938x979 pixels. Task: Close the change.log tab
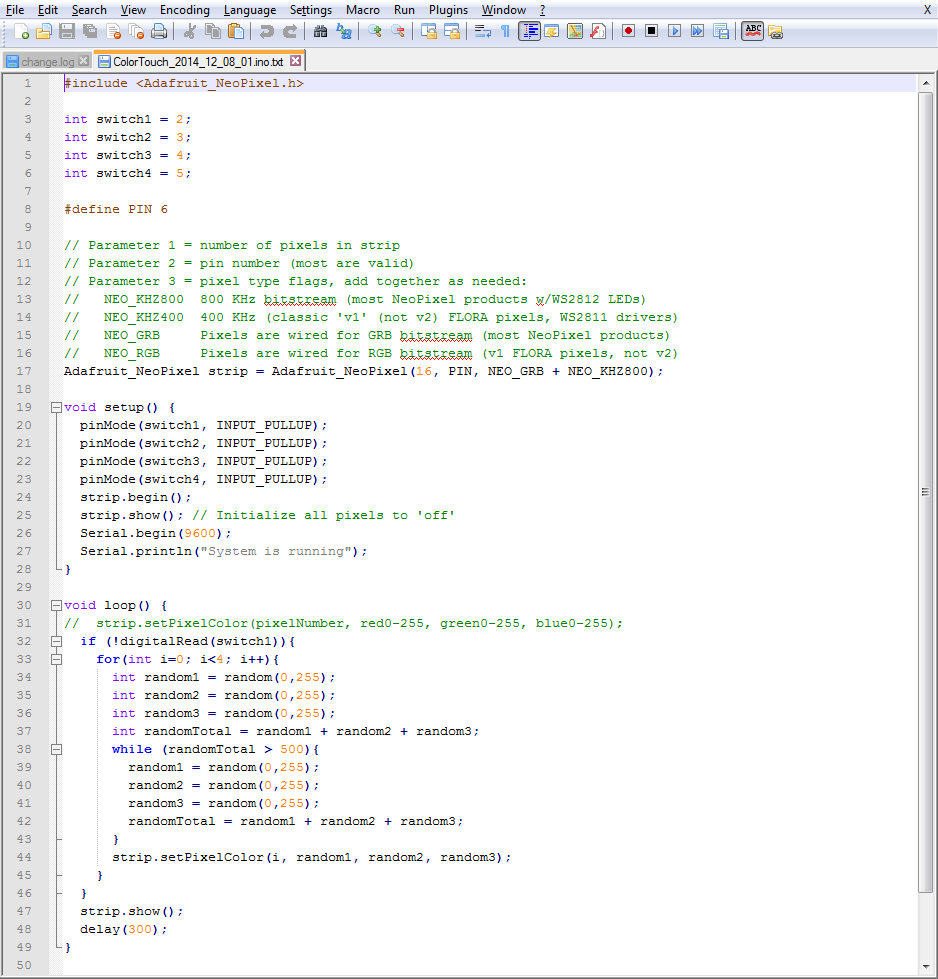point(83,61)
